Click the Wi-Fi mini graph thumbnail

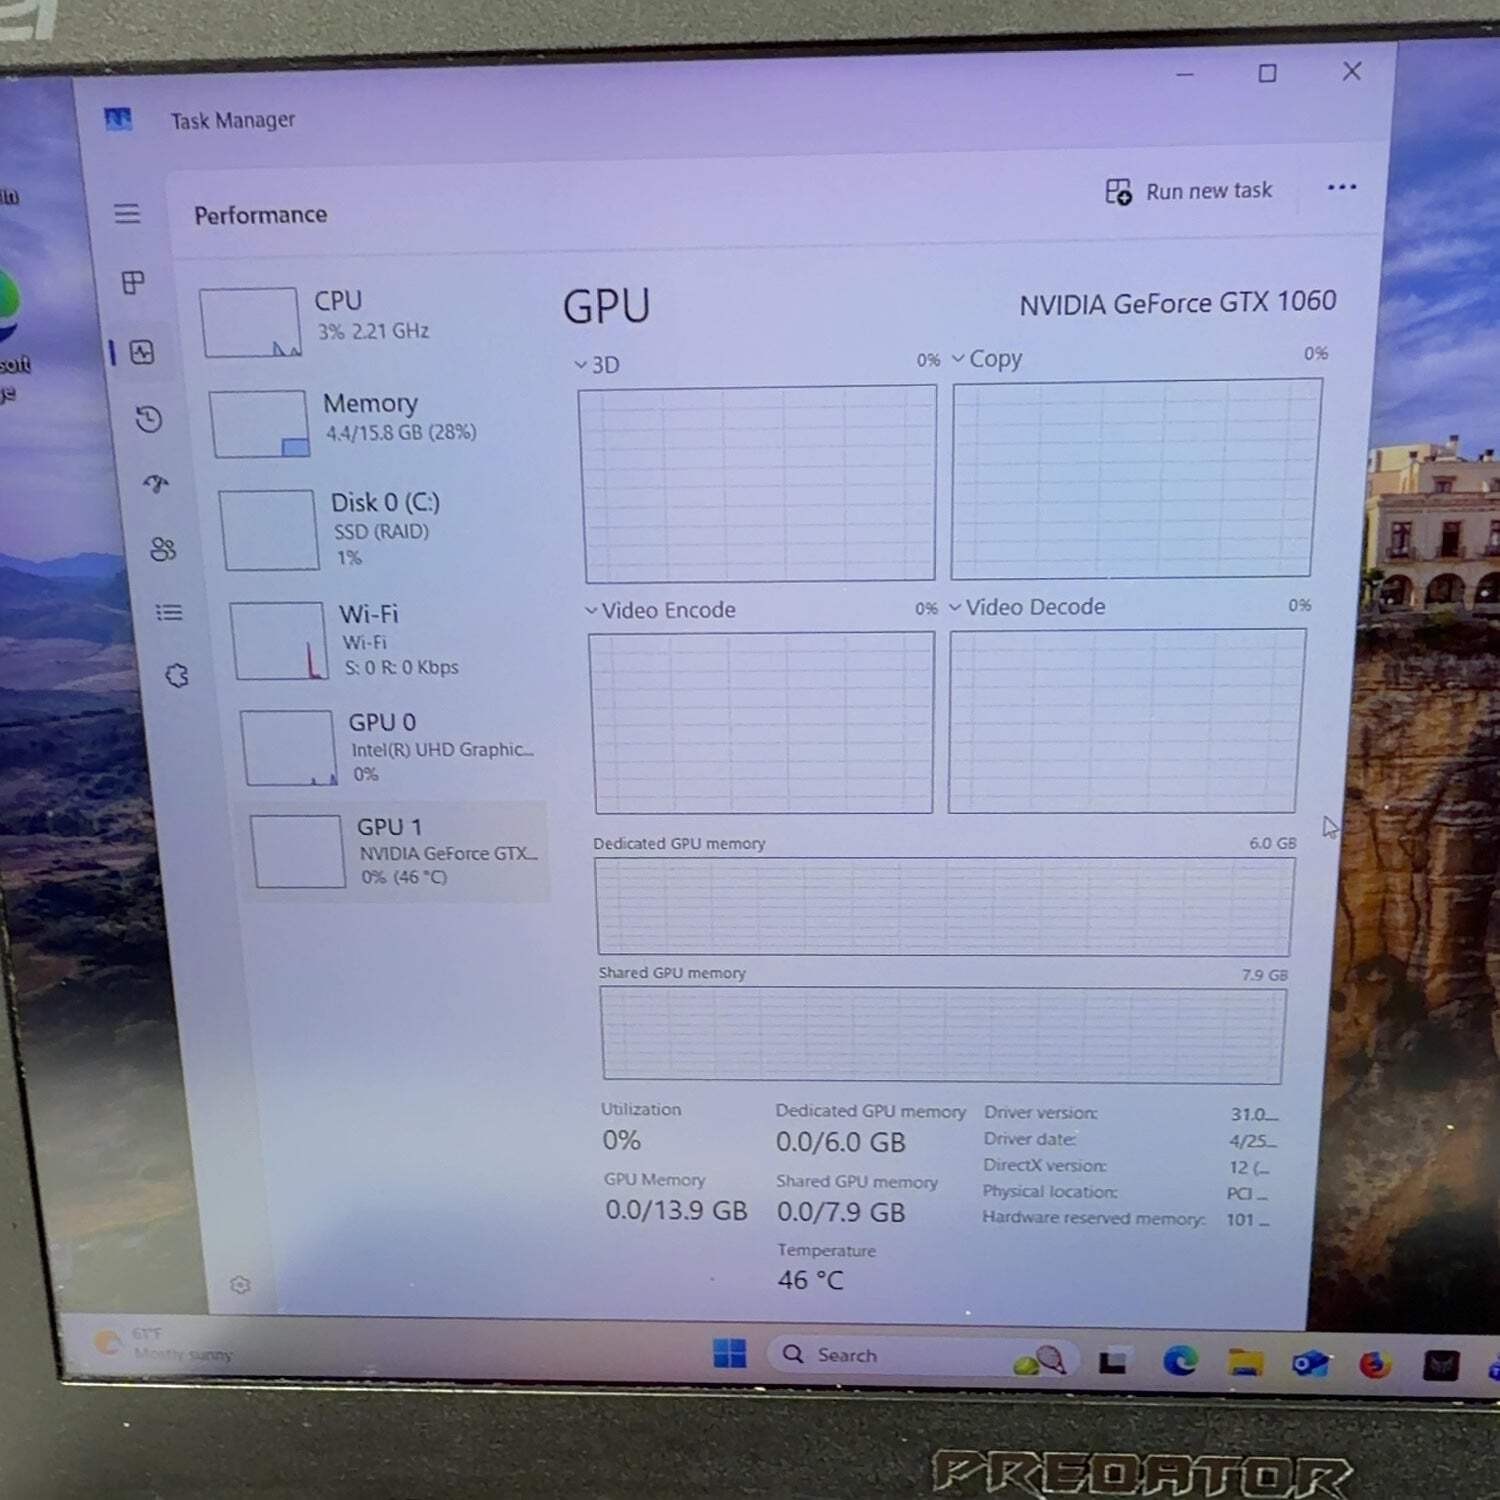pyautogui.click(x=279, y=641)
